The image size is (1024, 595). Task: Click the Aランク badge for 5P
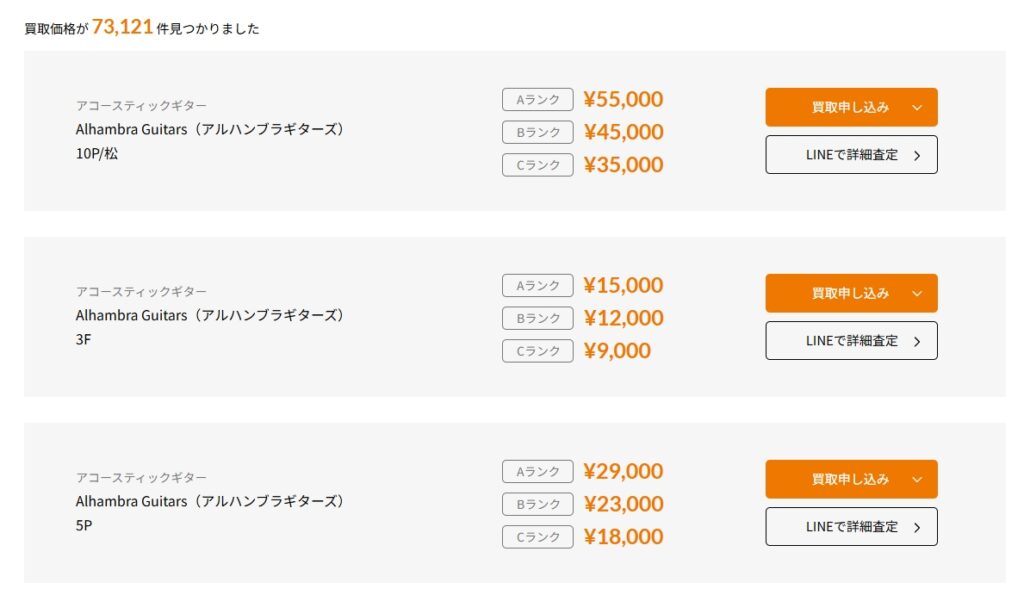[x=537, y=471]
